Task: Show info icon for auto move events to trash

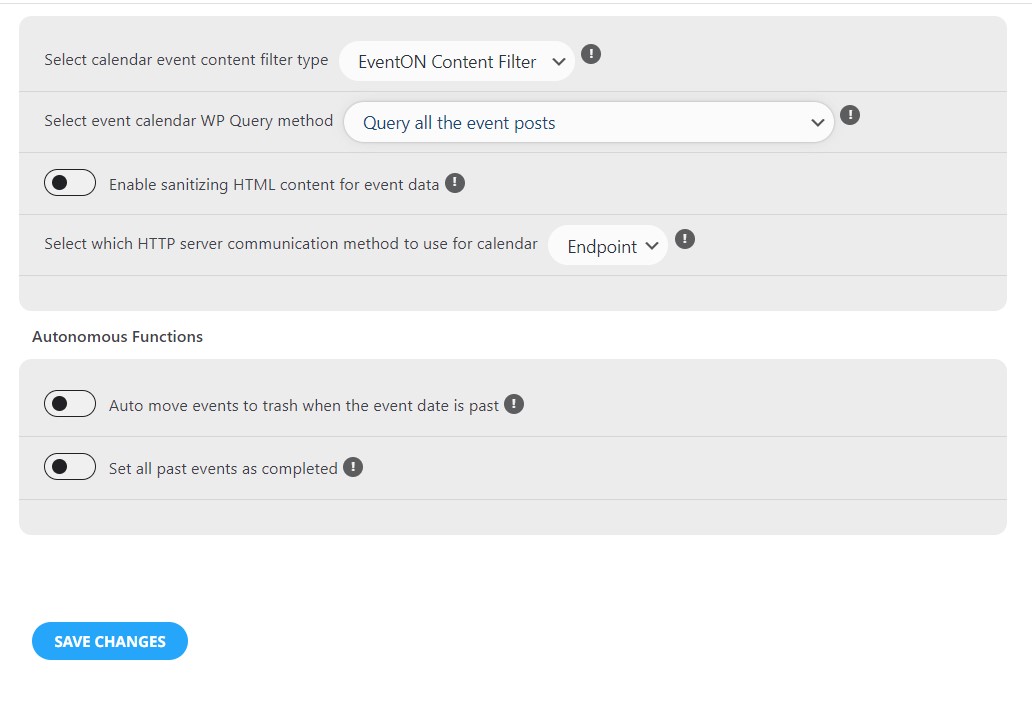Action: pos(514,404)
